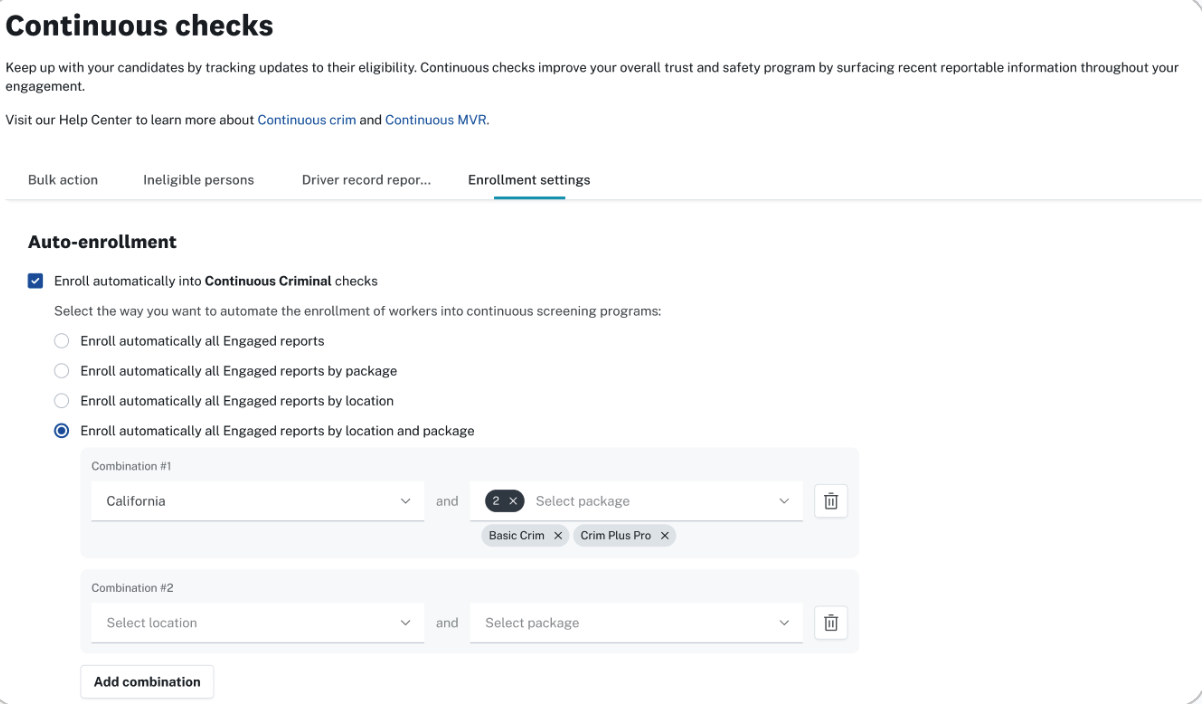Viewport: 1202px width, 704px height.
Task: Expand Combination #1 package dropdown chevron
Action: (784, 501)
